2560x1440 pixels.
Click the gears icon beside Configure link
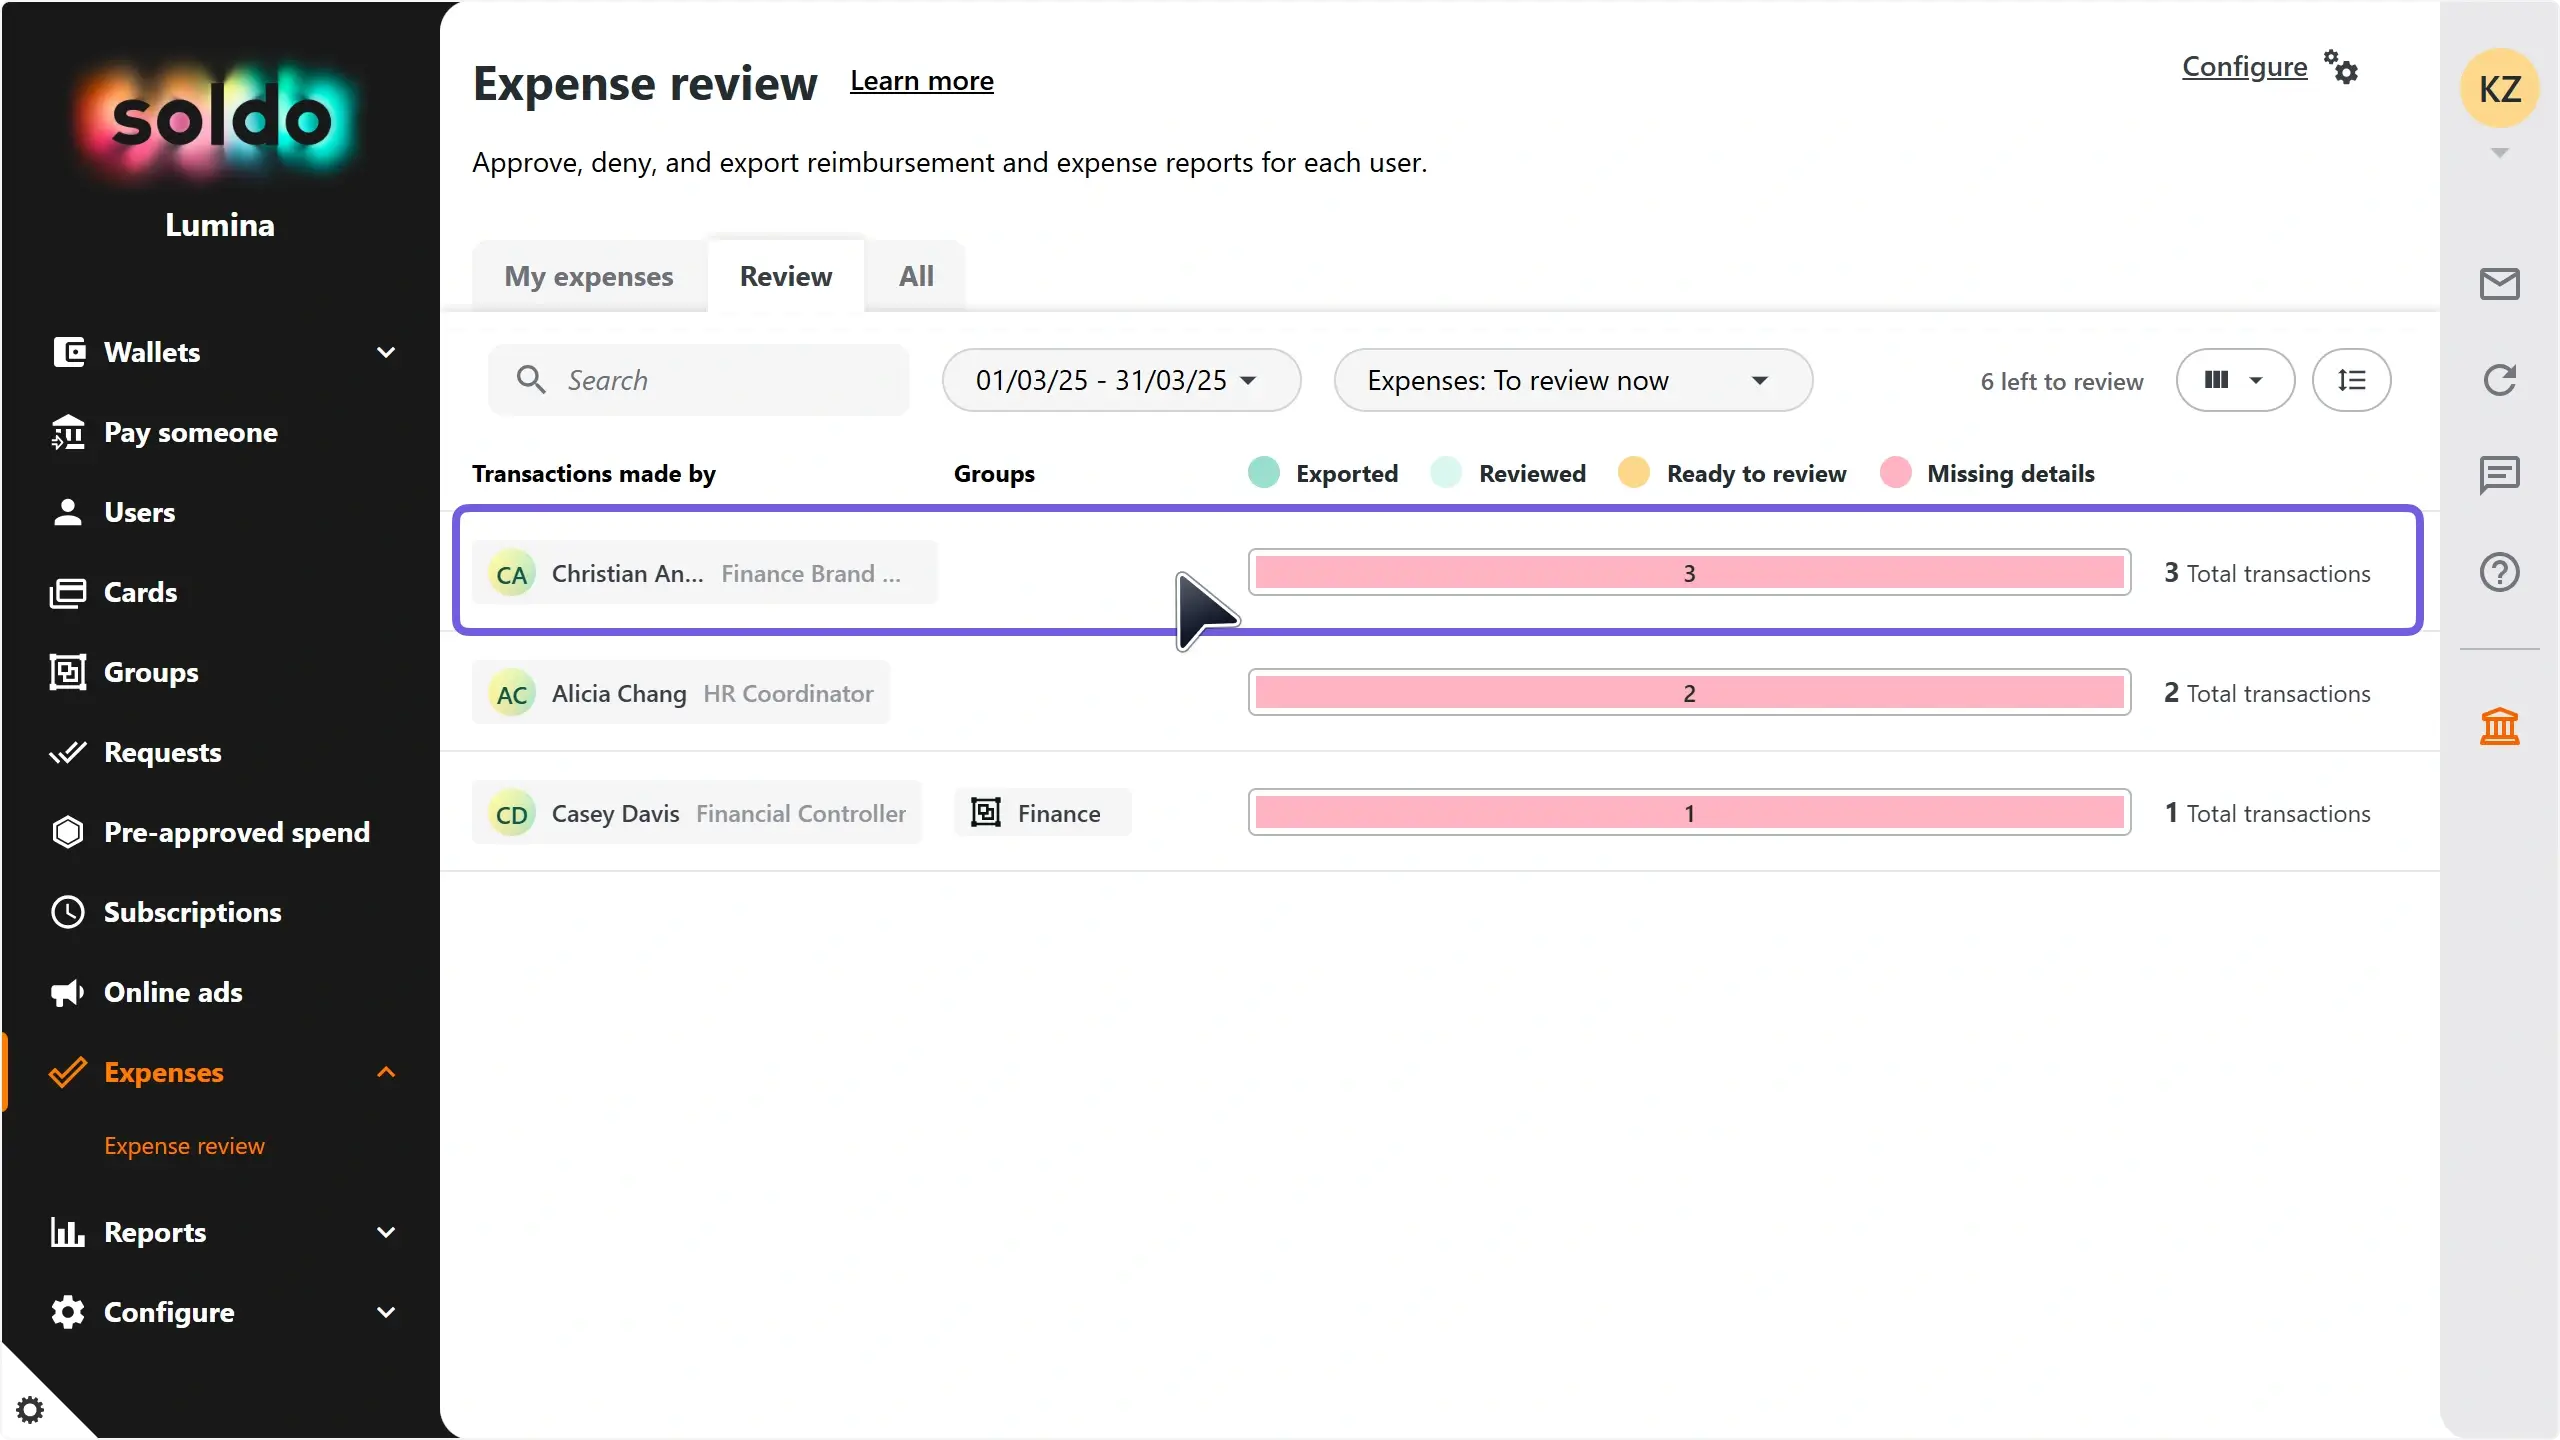2341,68
